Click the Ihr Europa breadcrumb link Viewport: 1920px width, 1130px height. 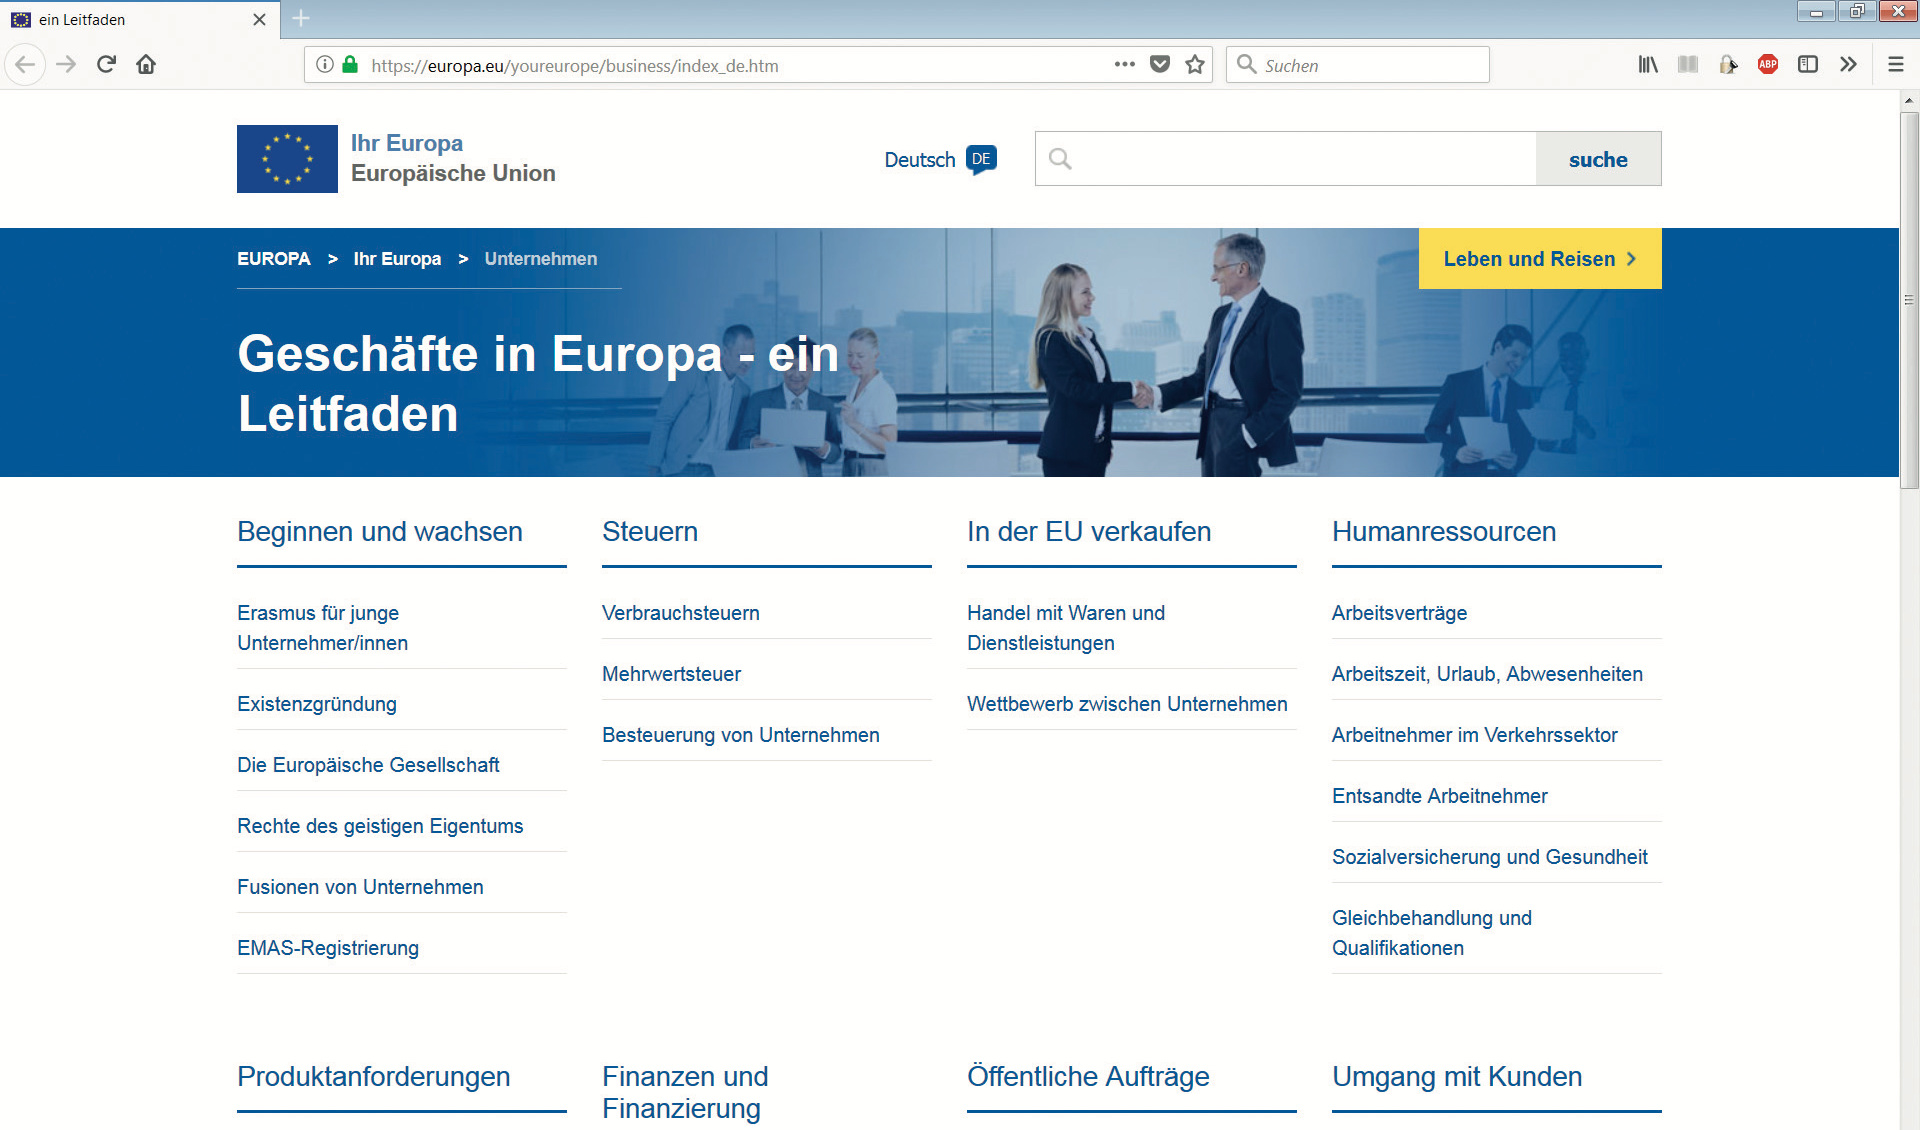(x=397, y=259)
